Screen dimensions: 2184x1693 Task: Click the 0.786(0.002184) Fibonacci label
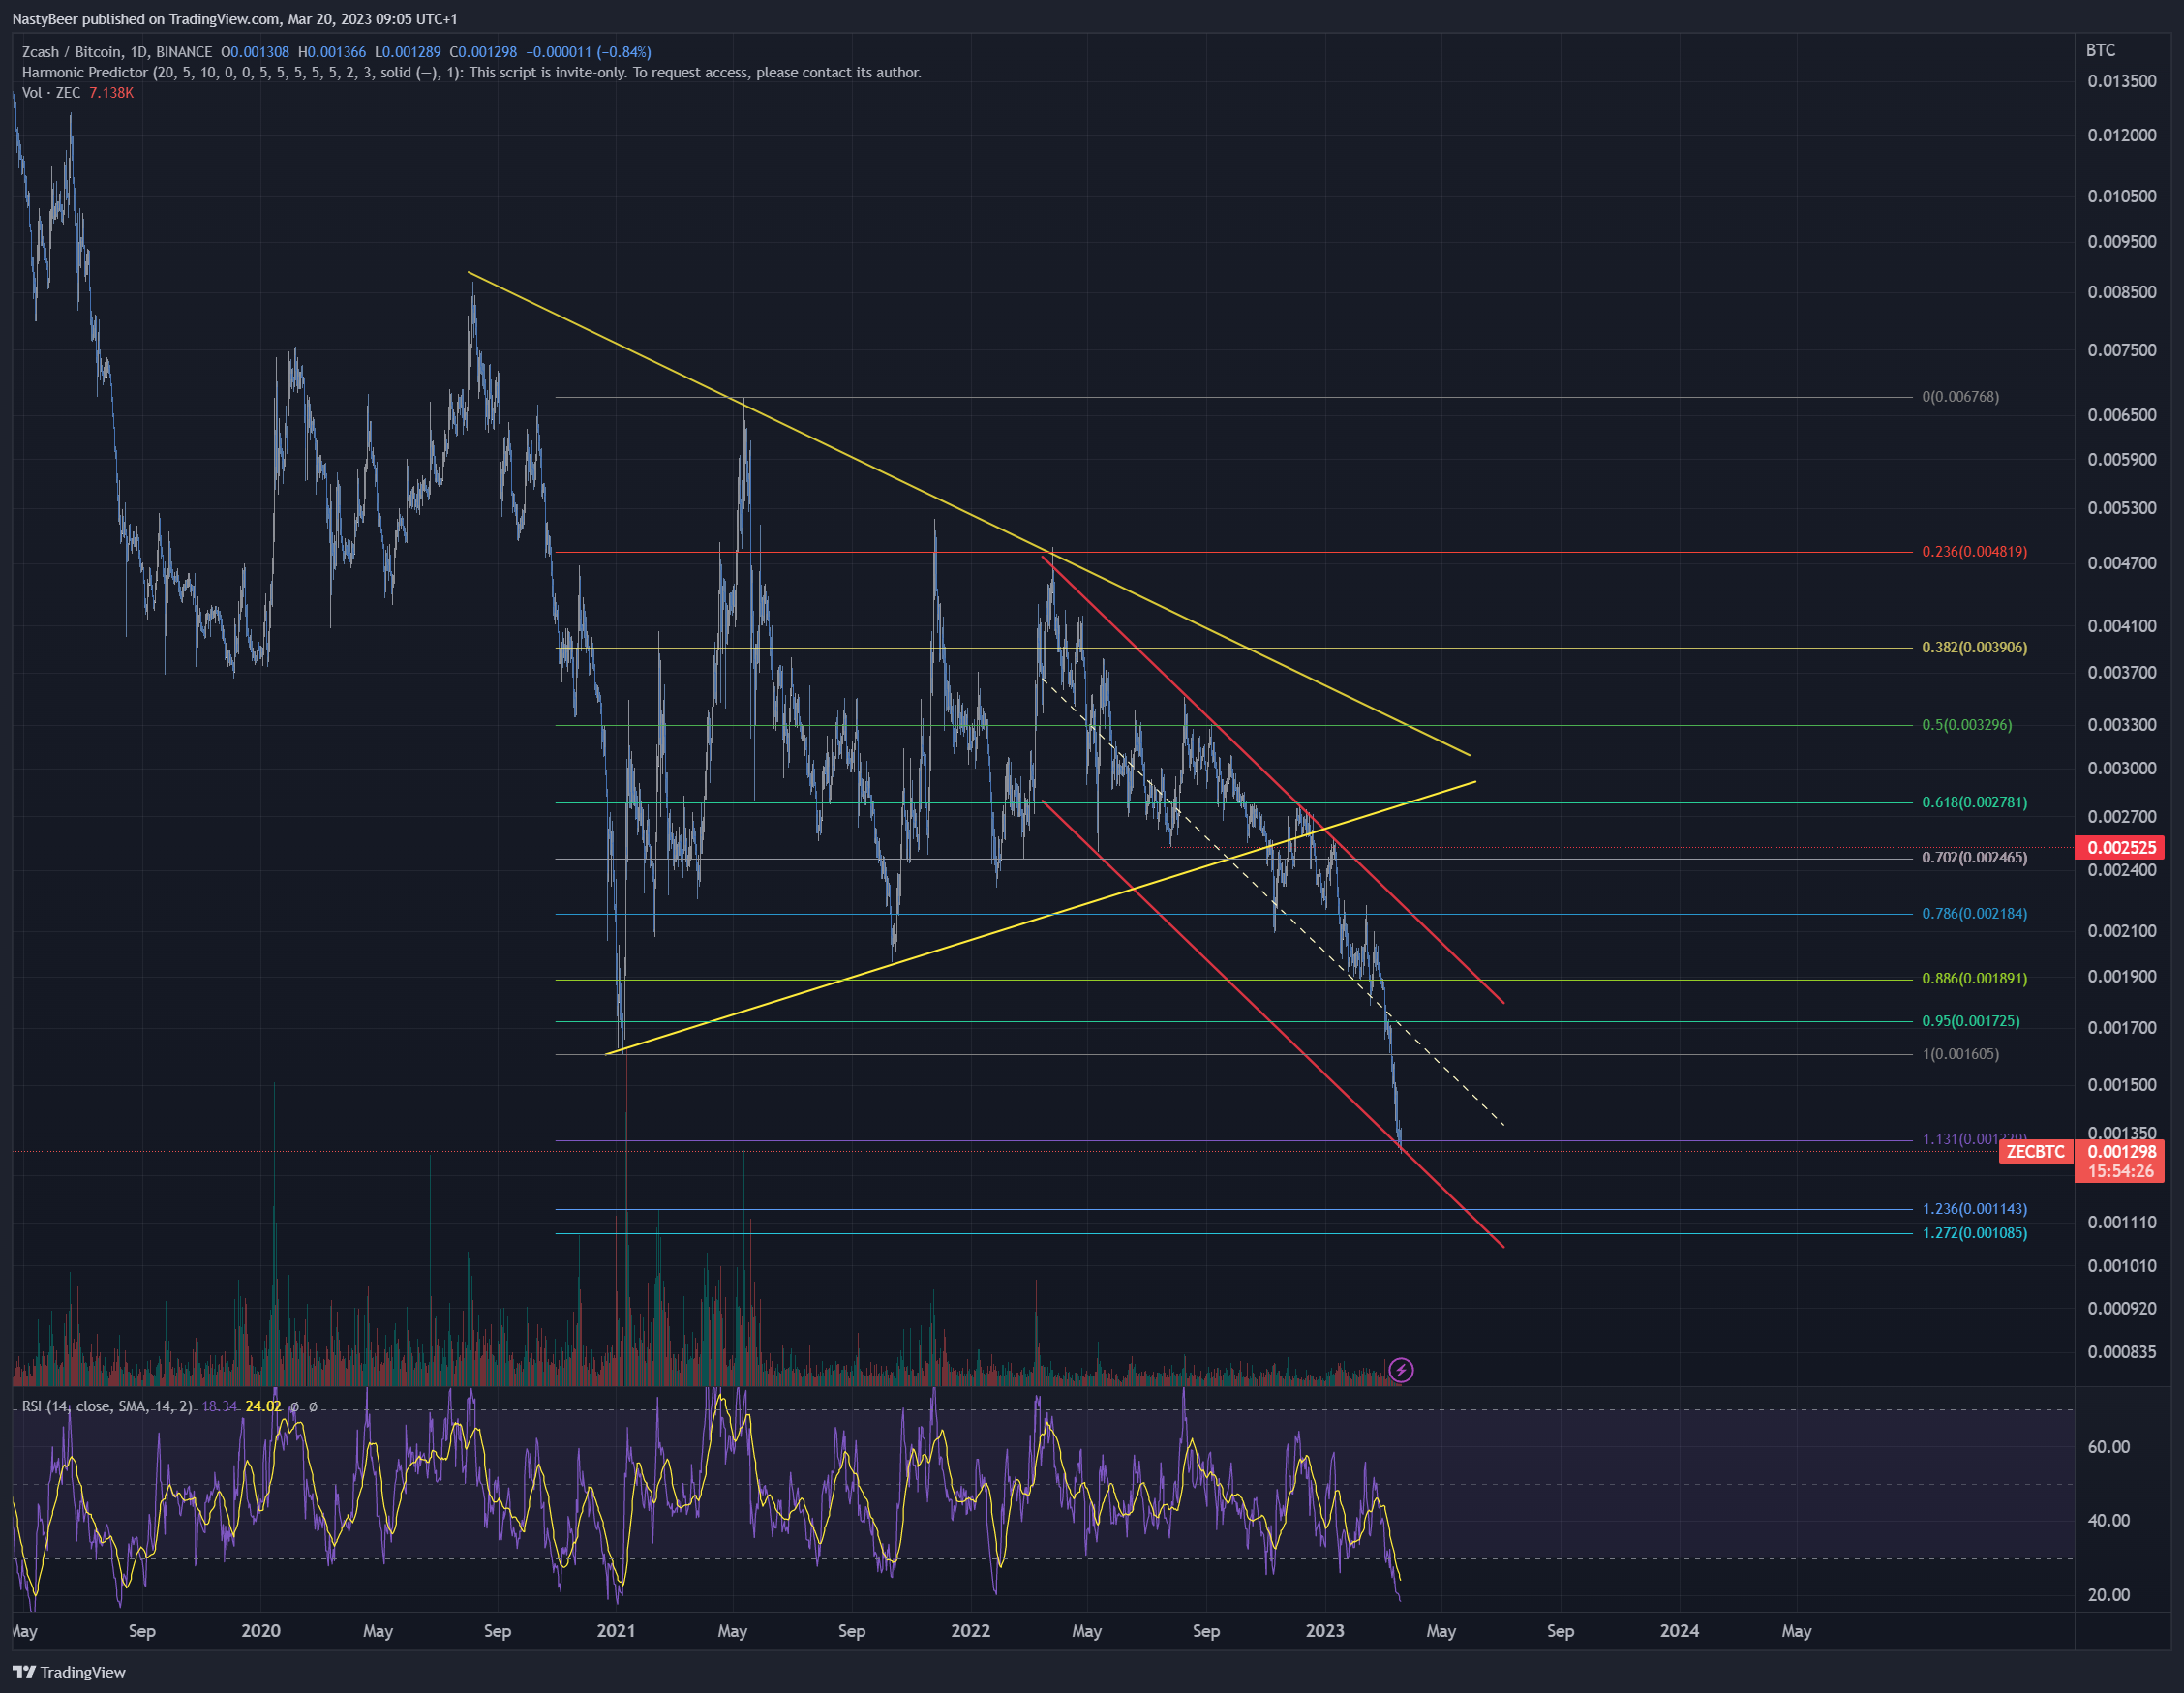1975,914
